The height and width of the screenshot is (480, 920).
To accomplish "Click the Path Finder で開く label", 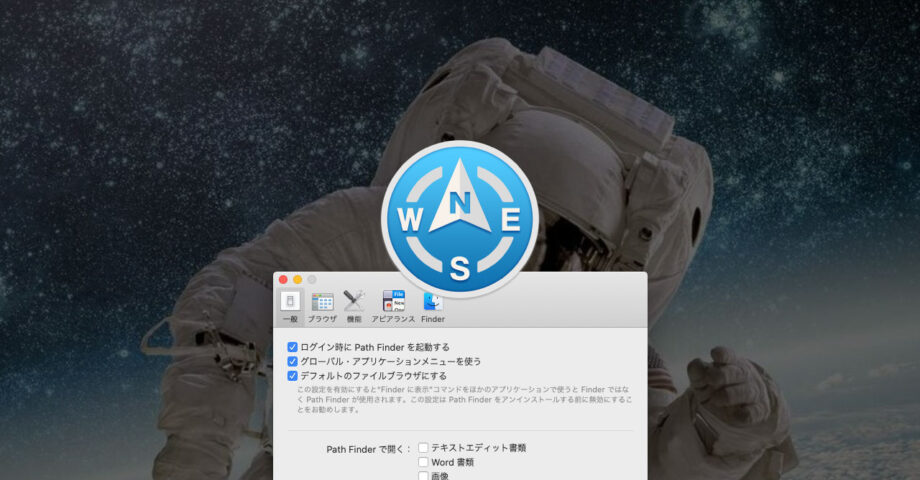I will point(368,449).
